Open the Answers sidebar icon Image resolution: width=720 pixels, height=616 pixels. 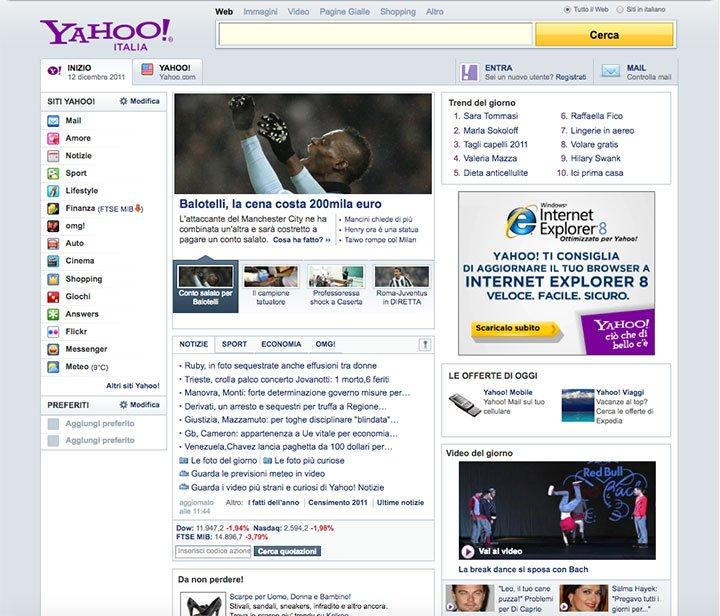[x=53, y=314]
